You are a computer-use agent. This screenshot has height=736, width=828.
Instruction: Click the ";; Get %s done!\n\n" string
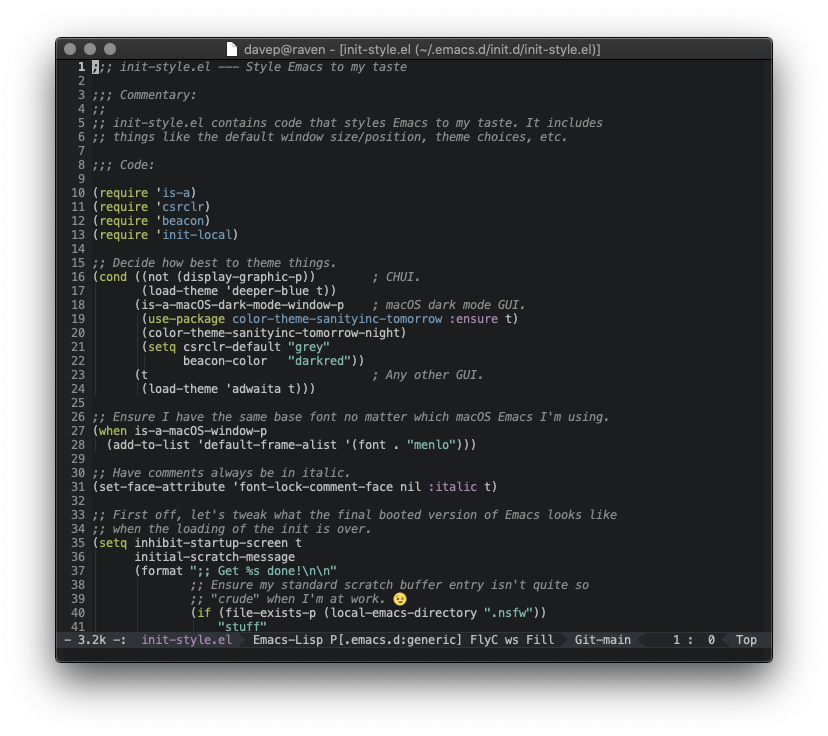point(264,571)
